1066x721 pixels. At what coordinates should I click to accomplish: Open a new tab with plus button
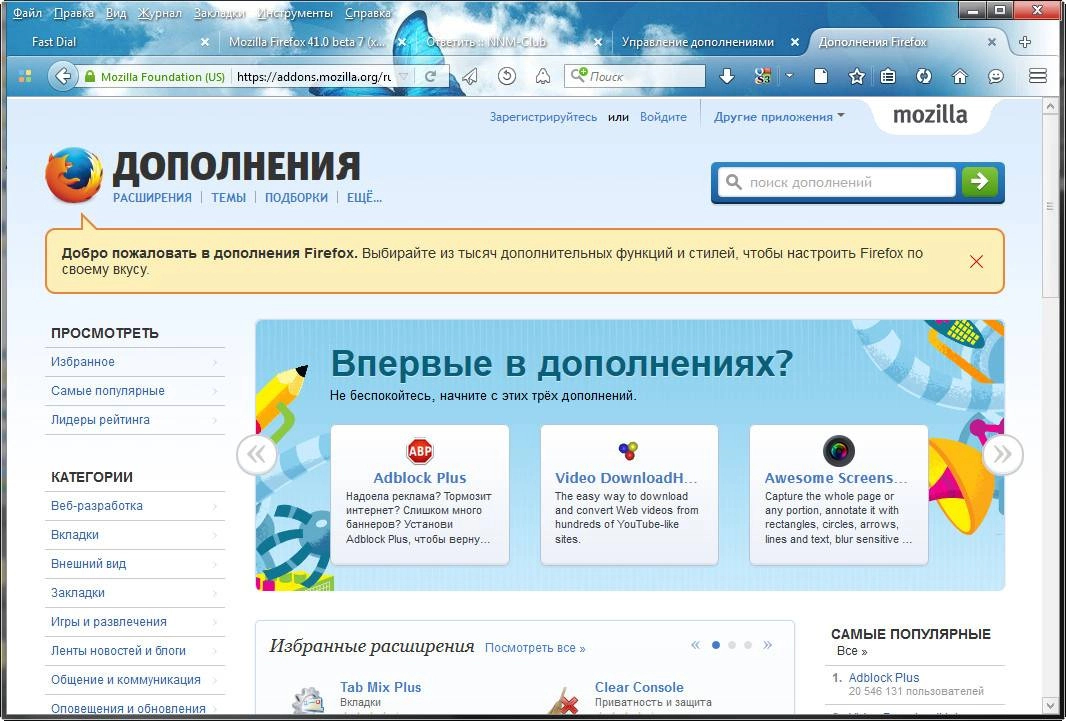(x=1025, y=42)
